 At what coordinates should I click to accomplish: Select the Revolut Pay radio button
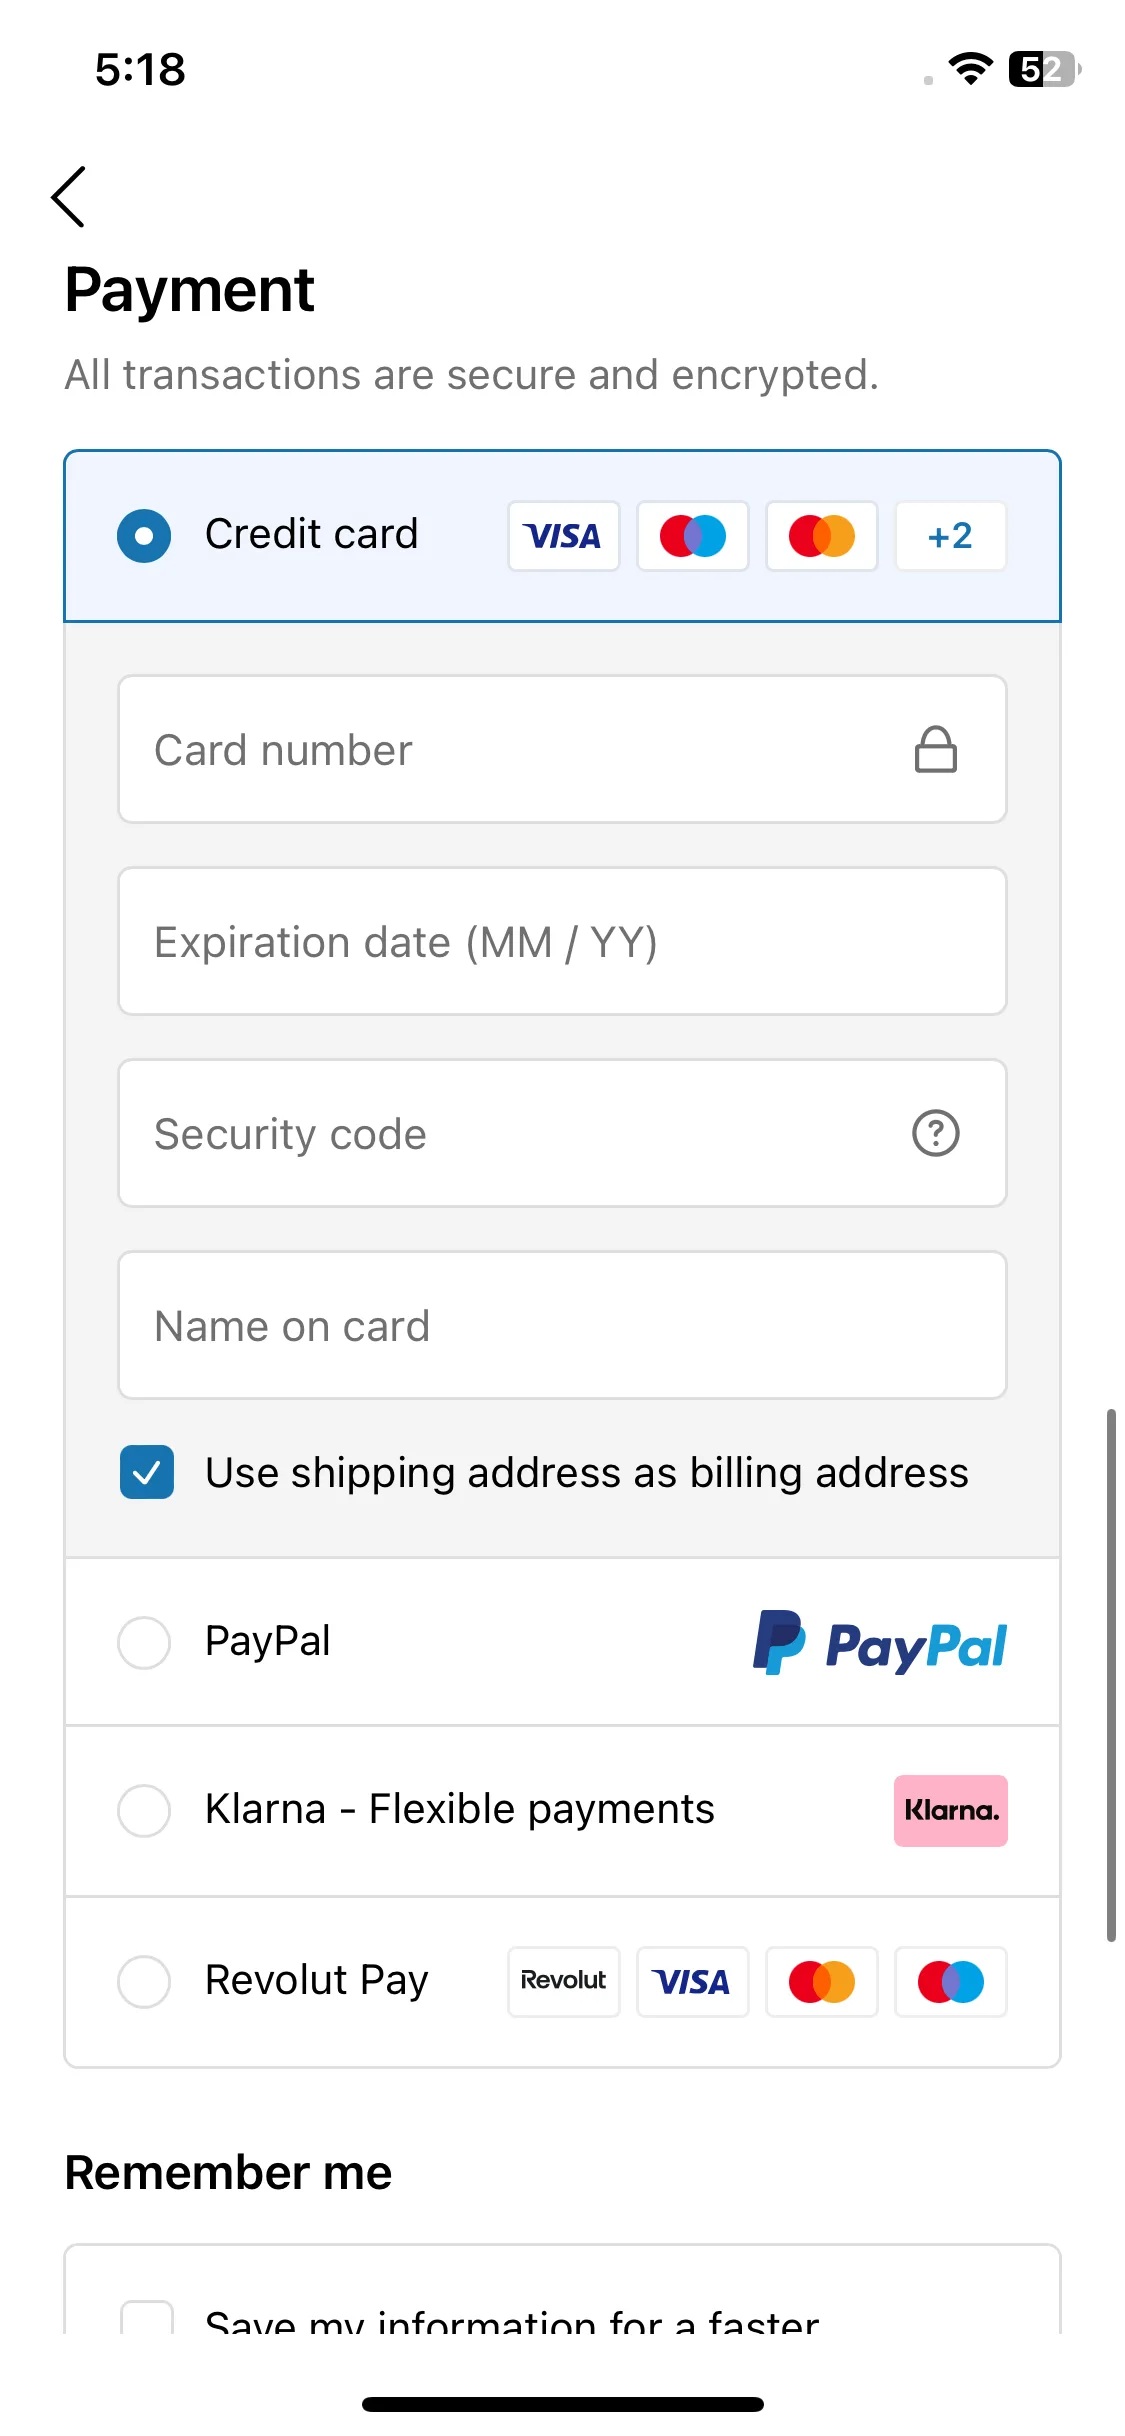tap(144, 1981)
